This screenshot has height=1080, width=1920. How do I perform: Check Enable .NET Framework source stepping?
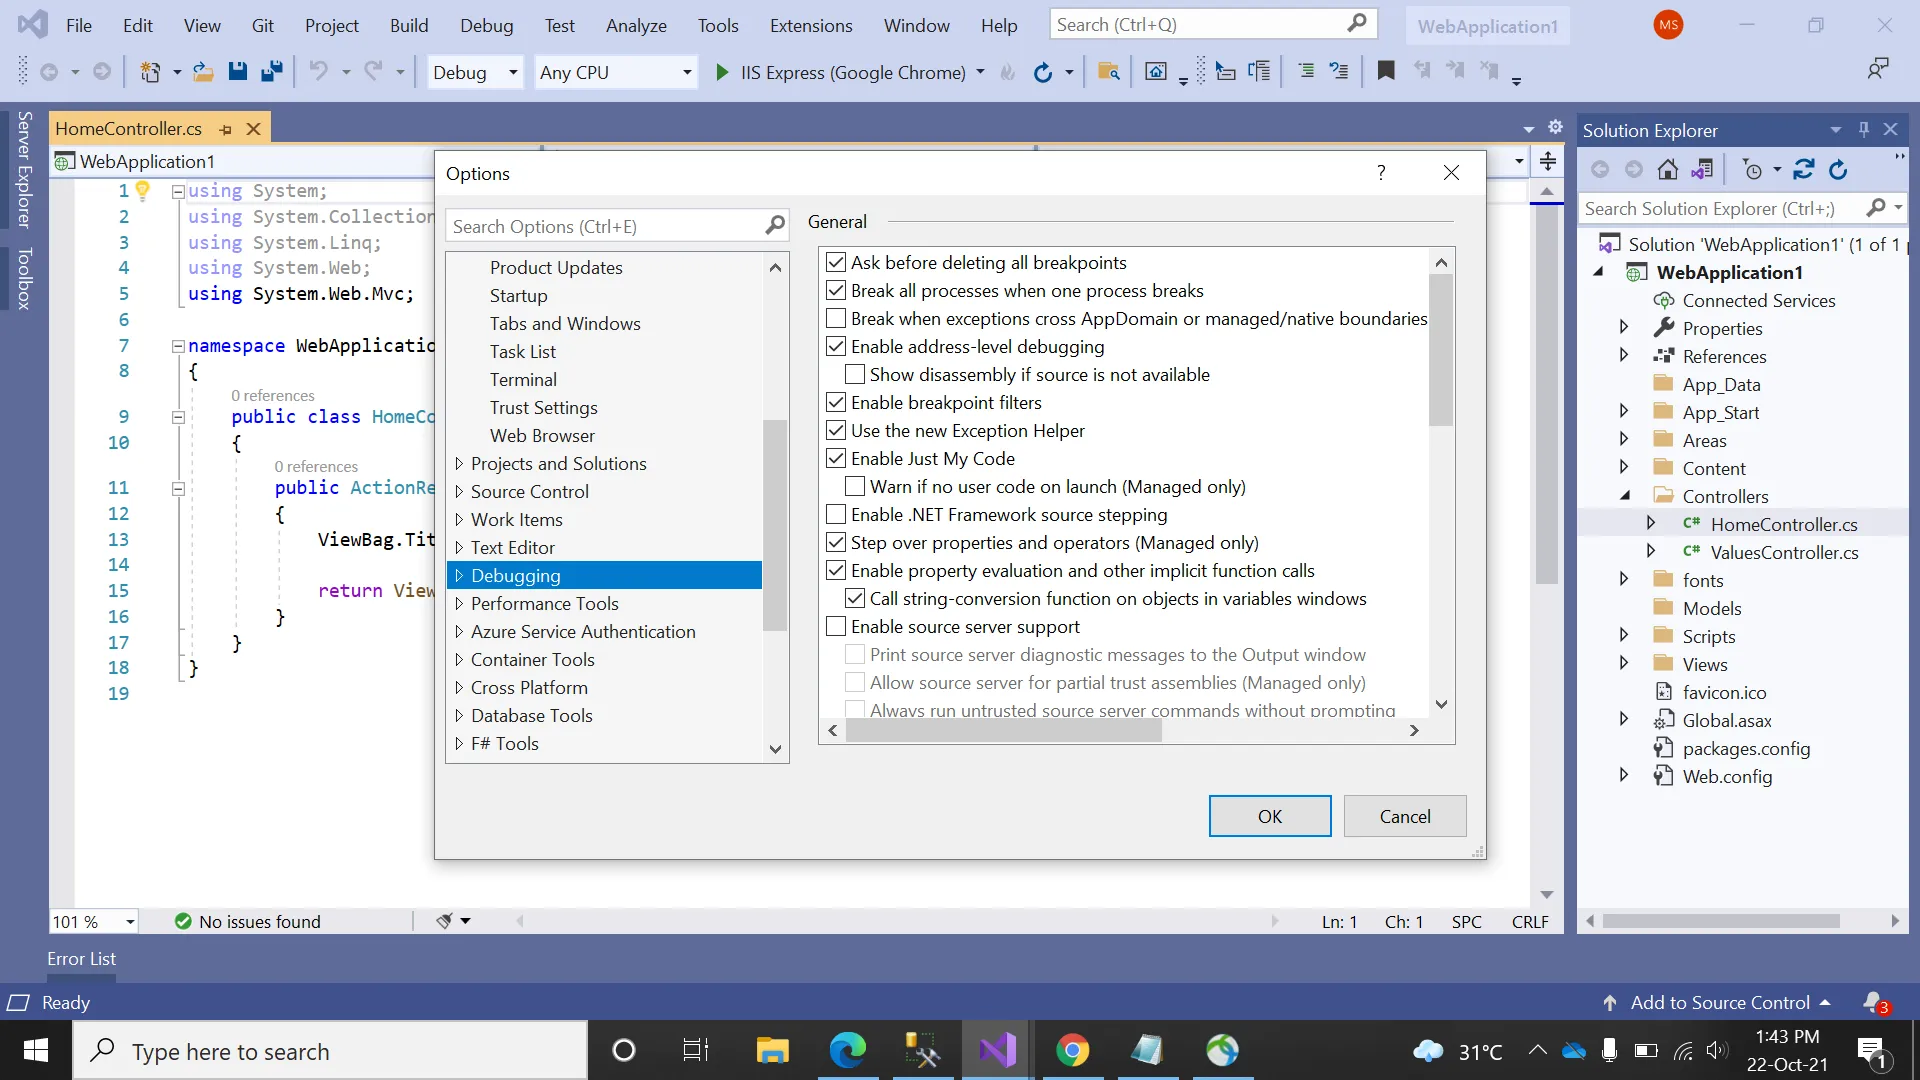[836, 515]
